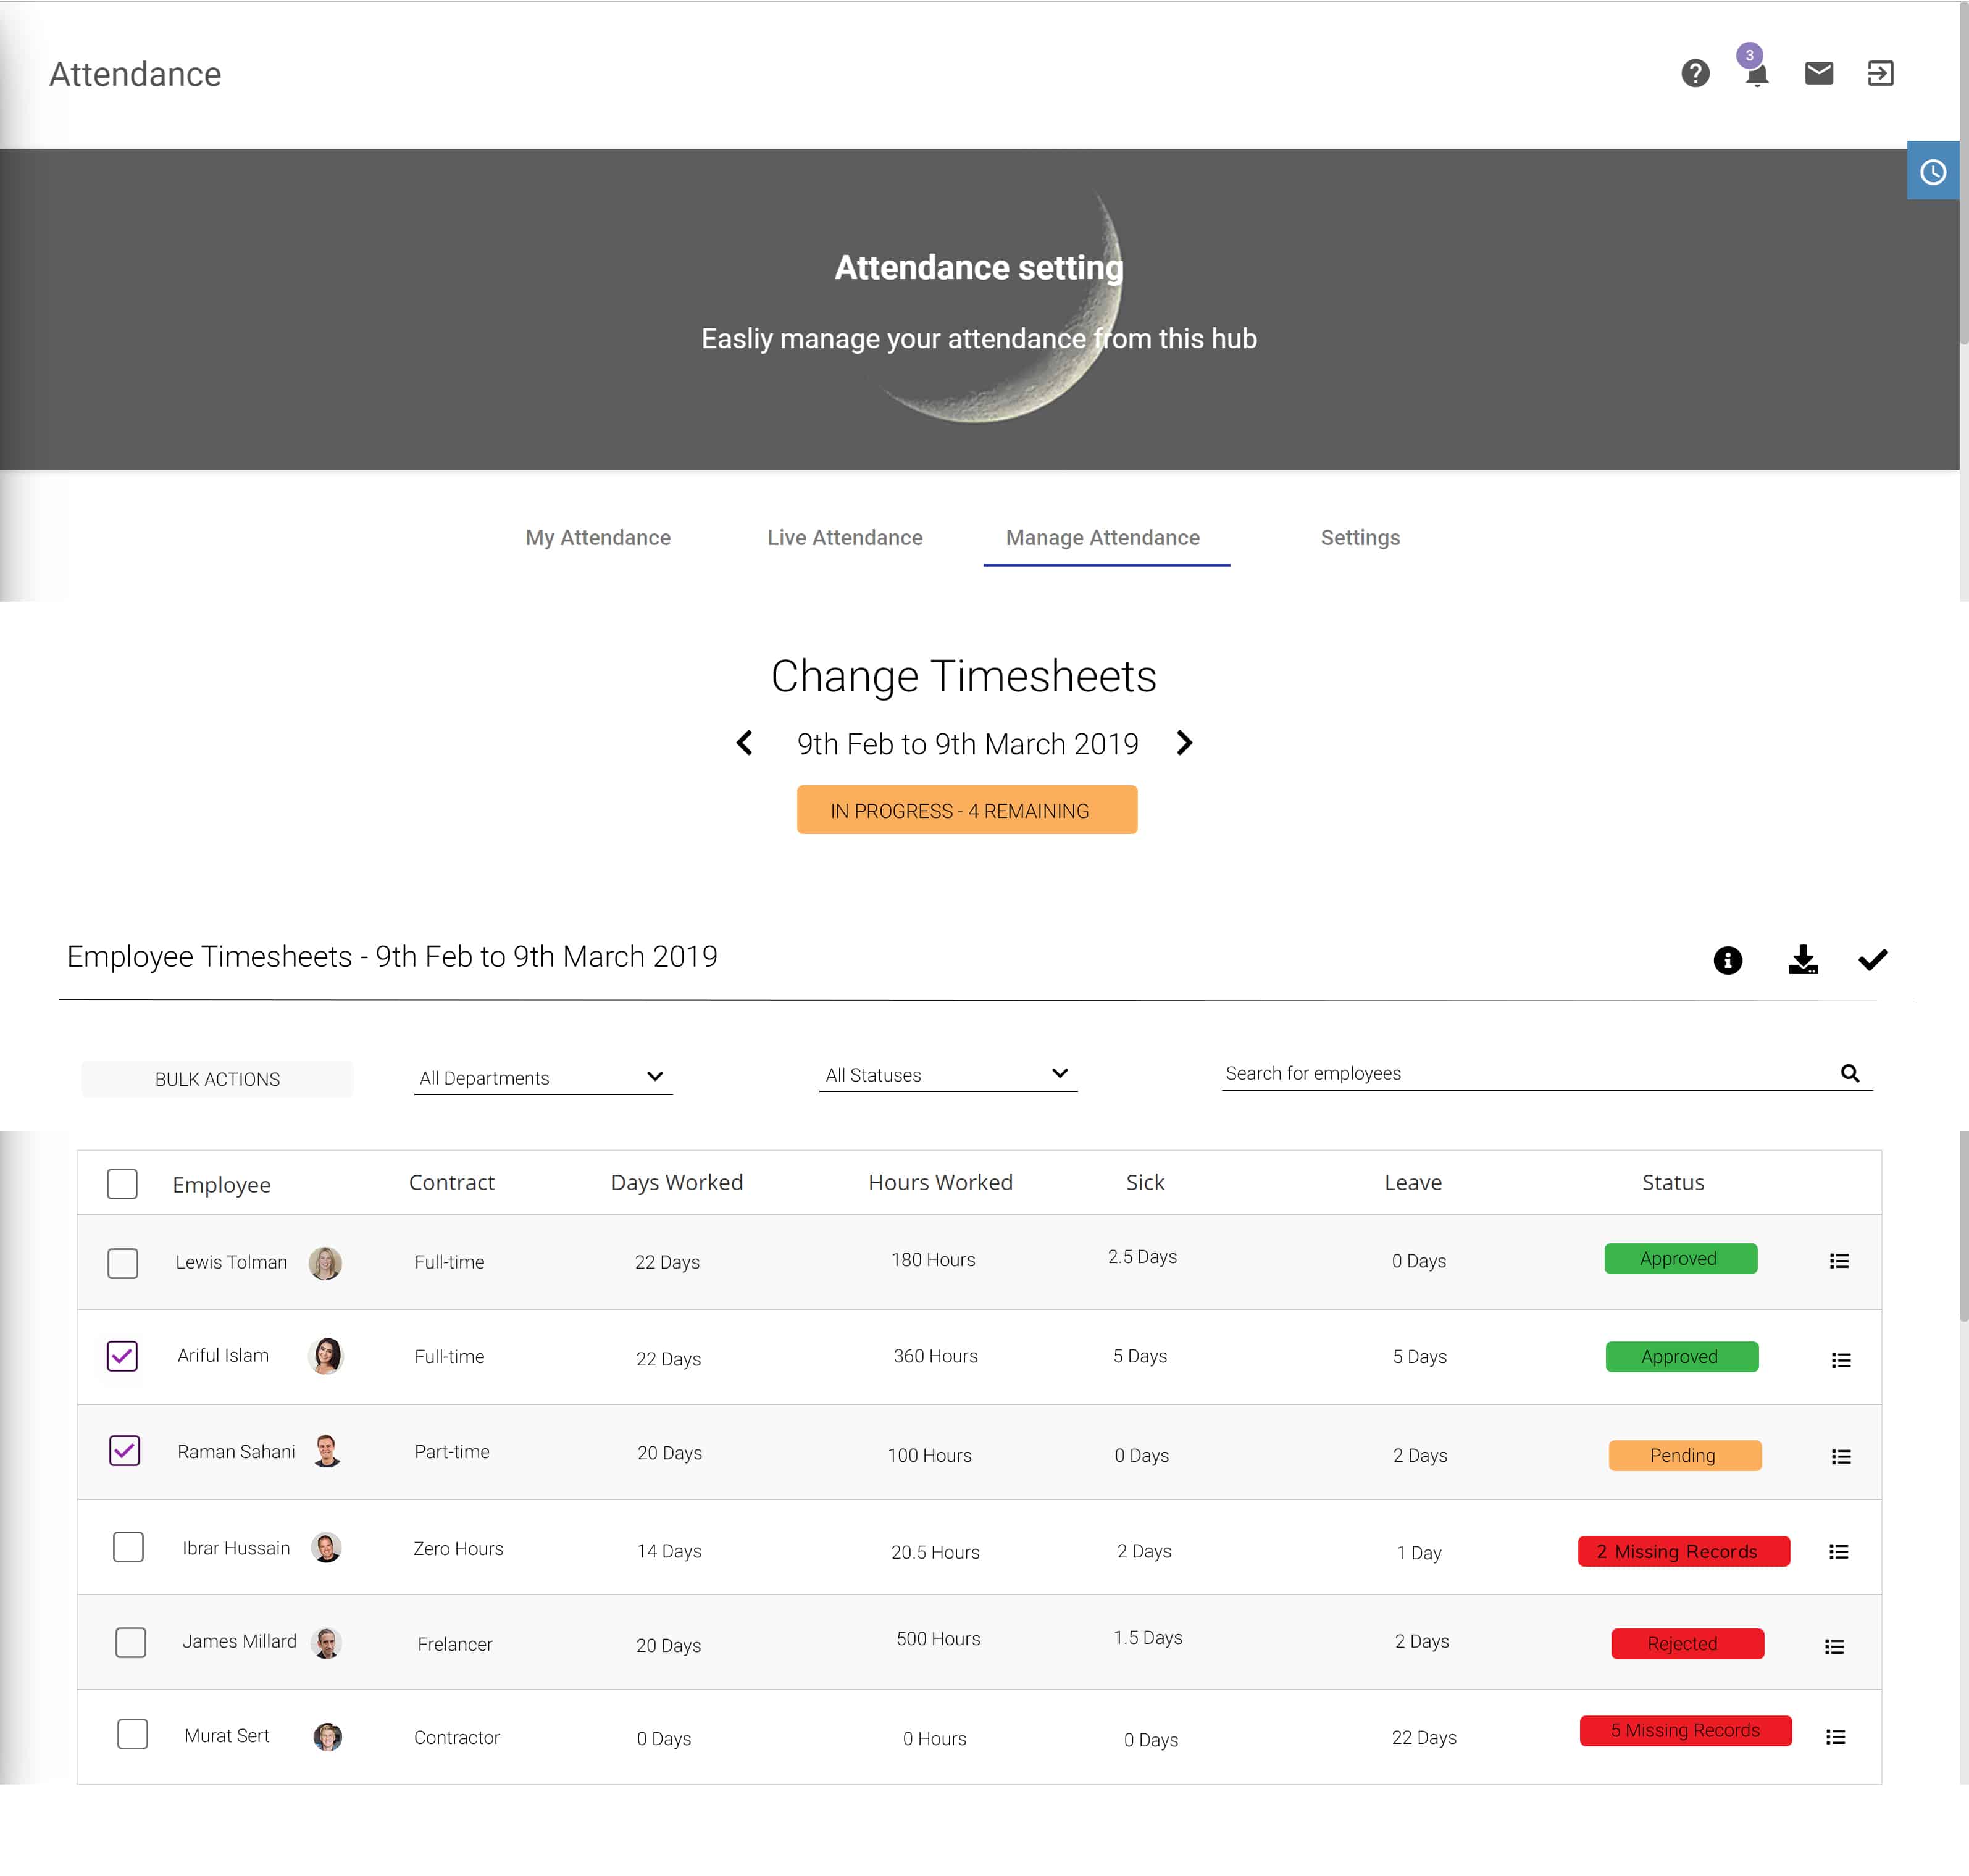Check the Murat Sert row checkbox
The width and height of the screenshot is (1969, 1876).
tap(132, 1734)
